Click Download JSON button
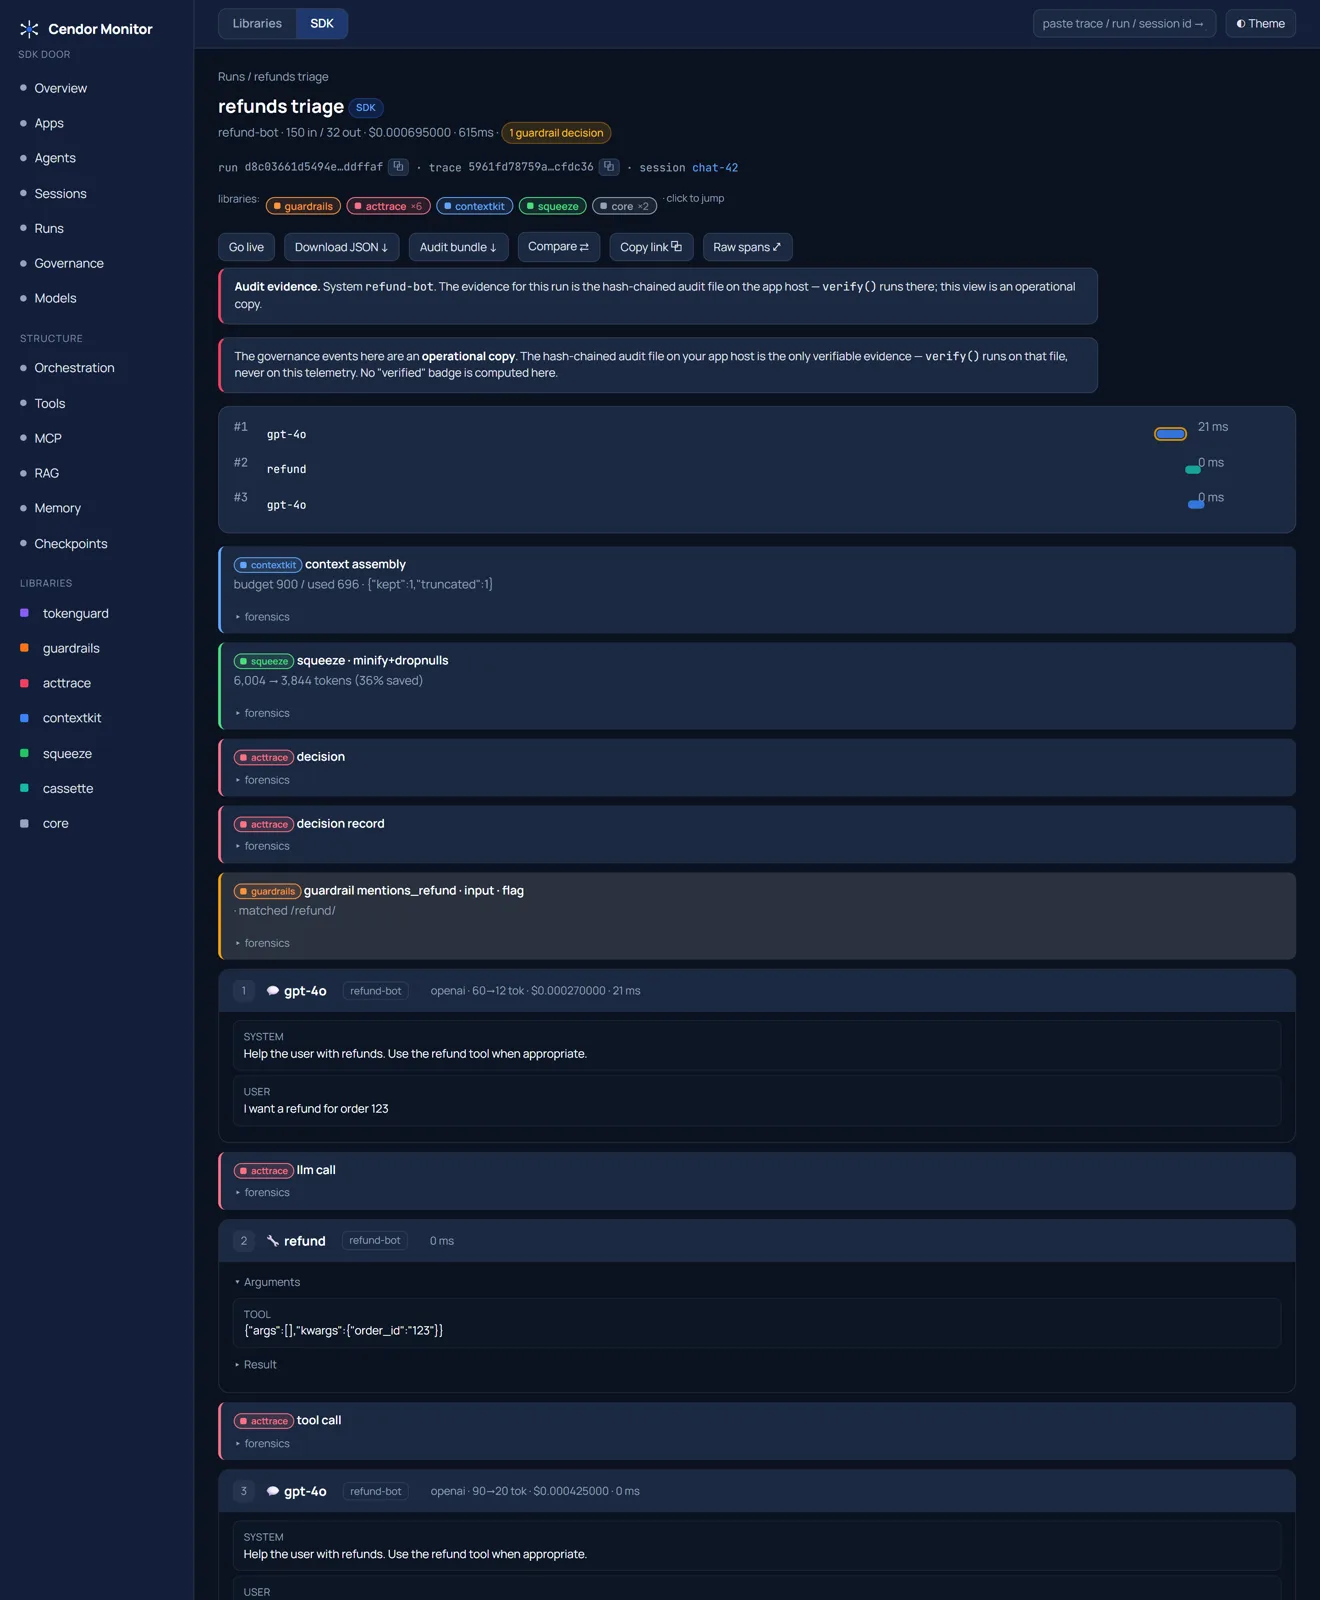Viewport: 1320px width, 1600px height. click(341, 247)
